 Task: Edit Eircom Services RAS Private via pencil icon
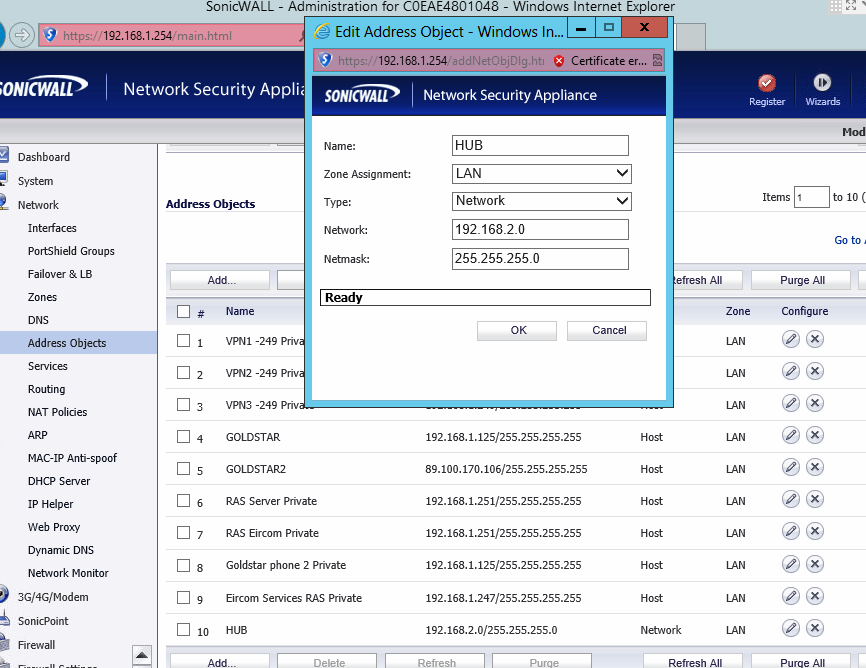791,596
